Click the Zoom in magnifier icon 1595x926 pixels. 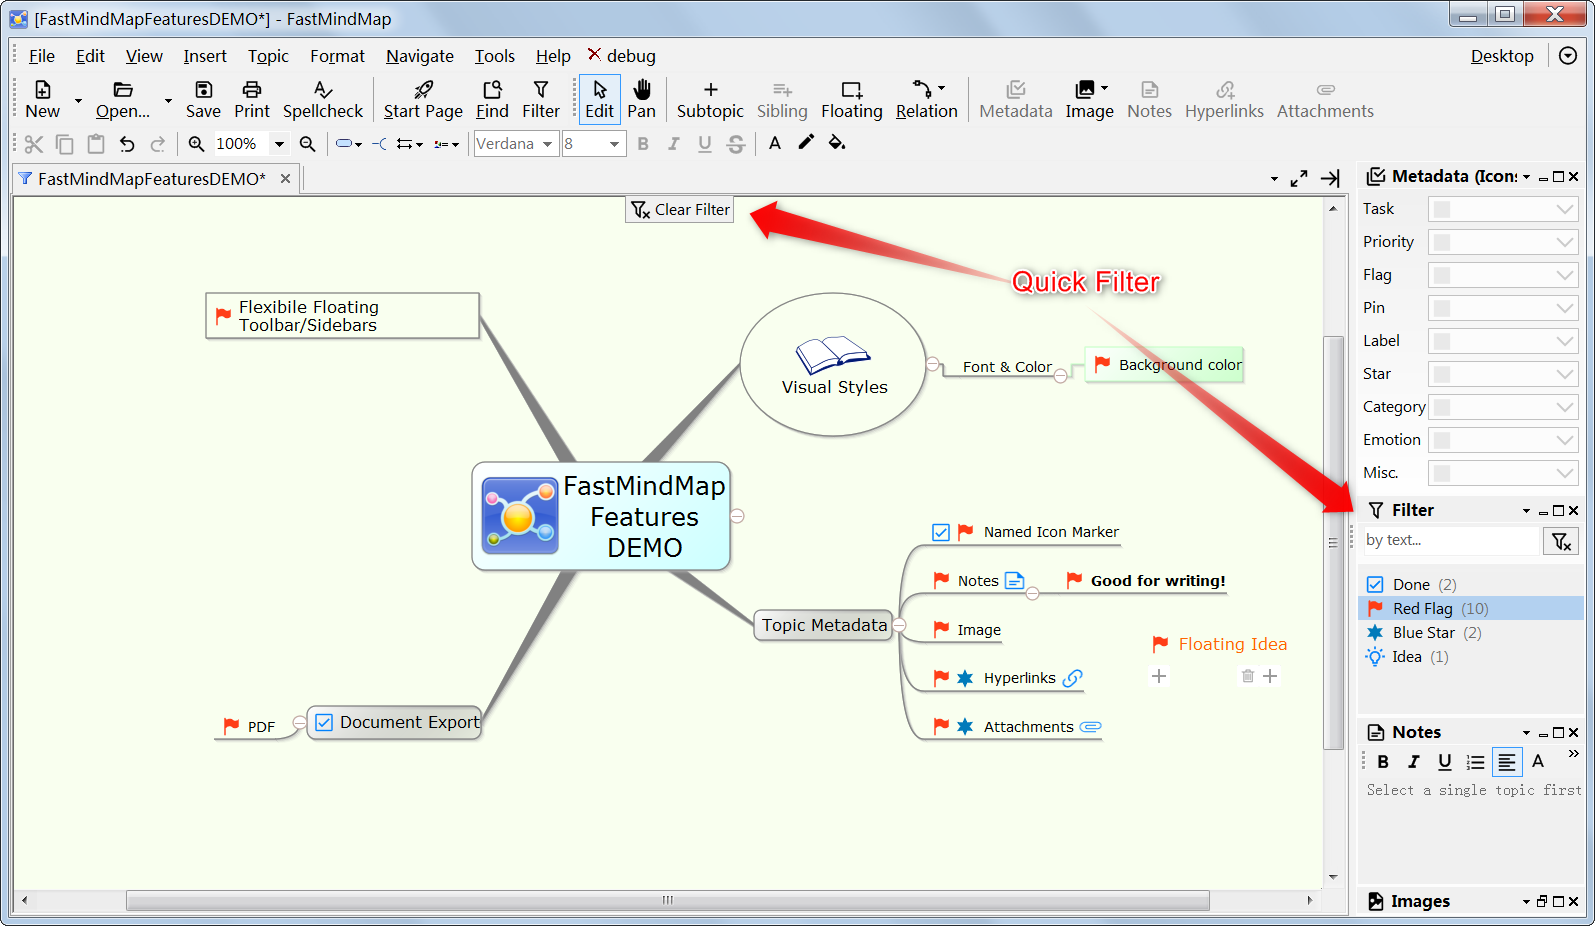tap(196, 144)
